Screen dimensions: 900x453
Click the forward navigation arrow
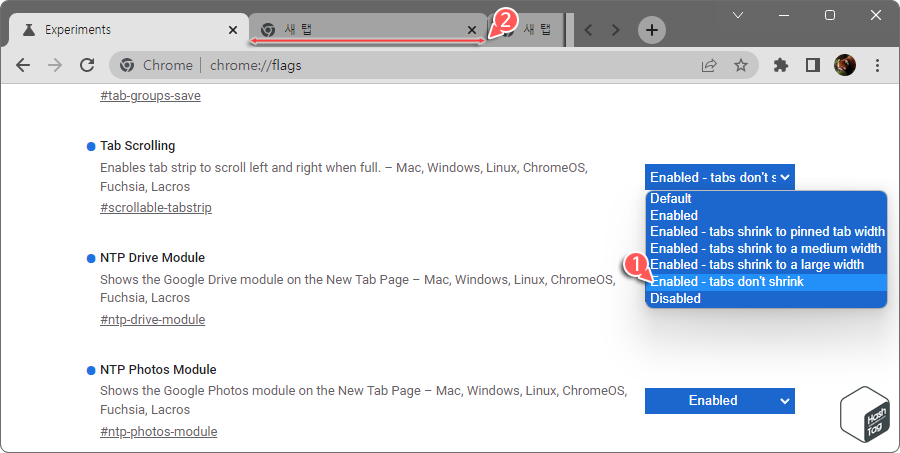pos(55,65)
